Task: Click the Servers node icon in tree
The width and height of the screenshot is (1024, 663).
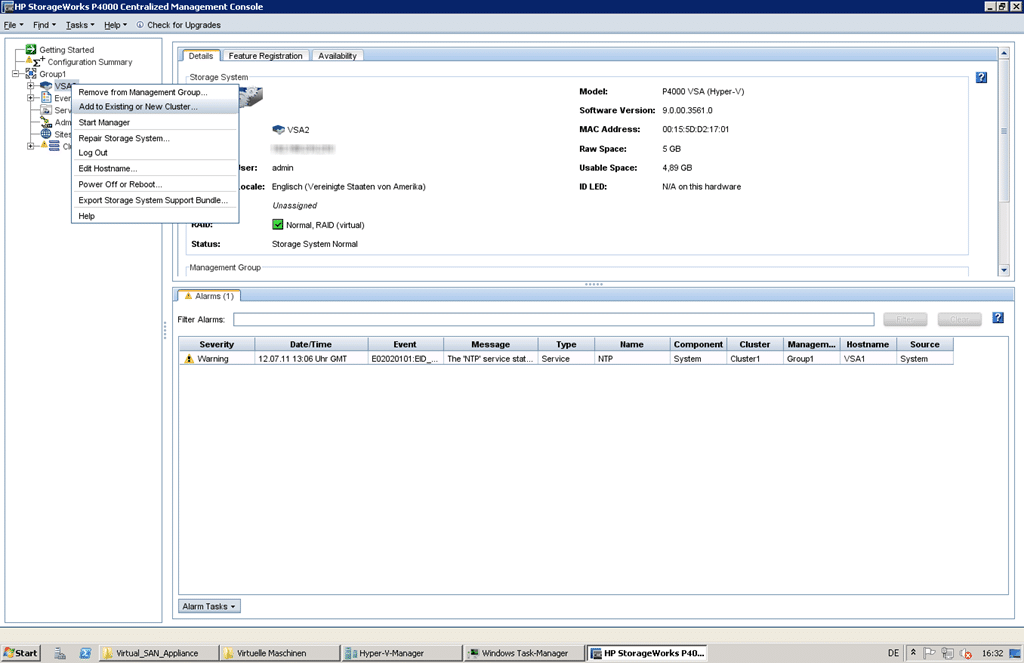Action: [x=46, y=110]
